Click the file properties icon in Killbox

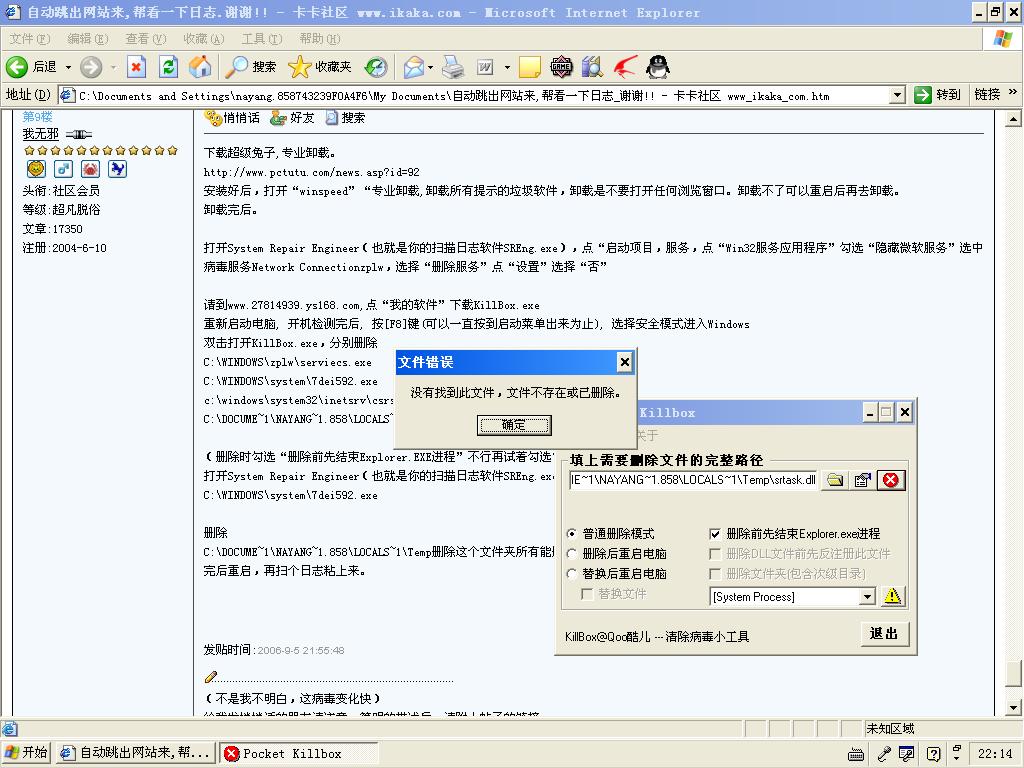click(x=862, y=480)
